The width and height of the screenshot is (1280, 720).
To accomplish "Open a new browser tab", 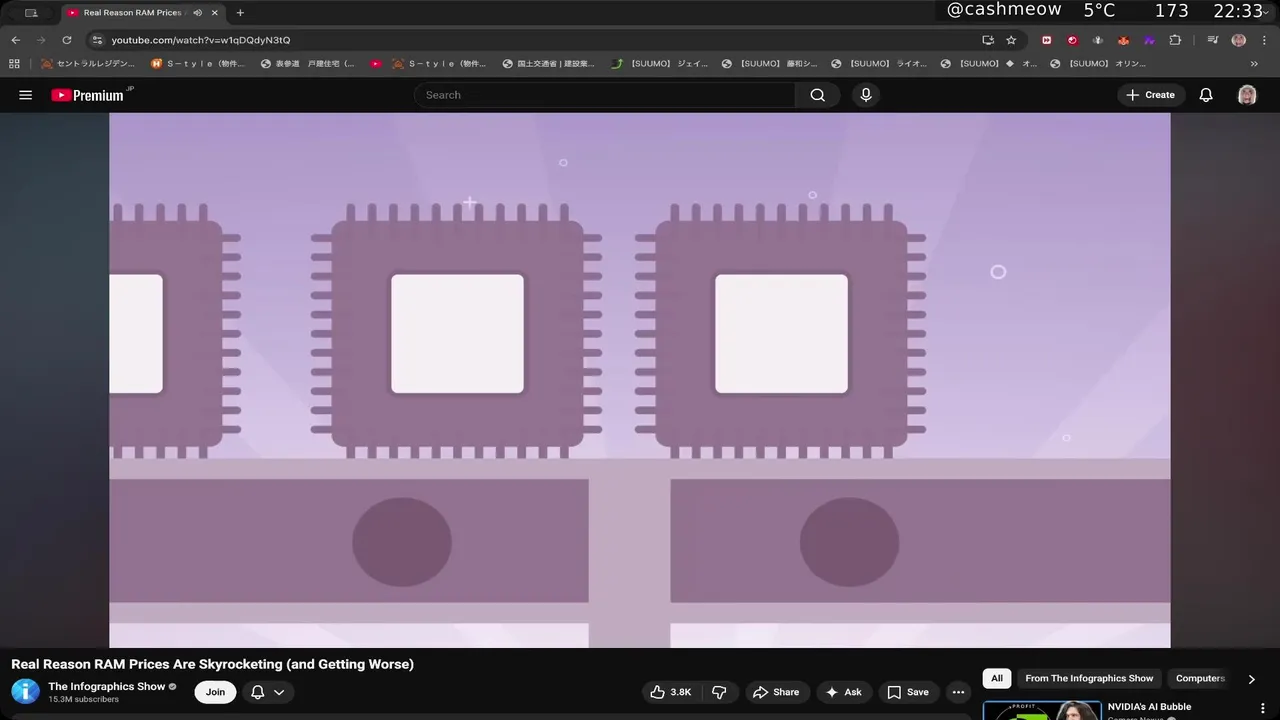I will pyautogui.click(x=240, y=13).
